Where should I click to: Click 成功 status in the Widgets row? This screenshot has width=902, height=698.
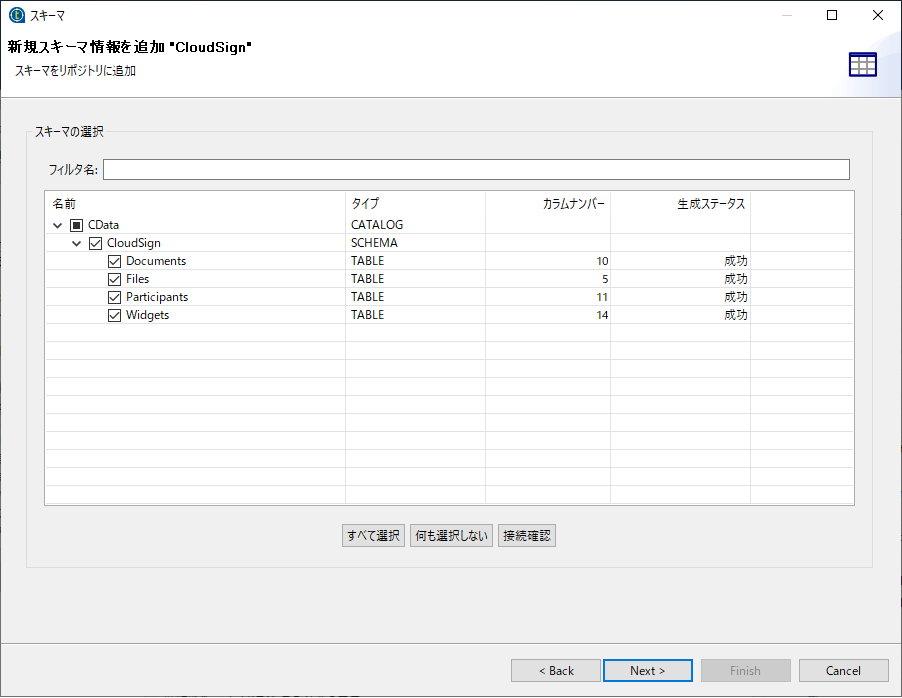click(736, 315)
